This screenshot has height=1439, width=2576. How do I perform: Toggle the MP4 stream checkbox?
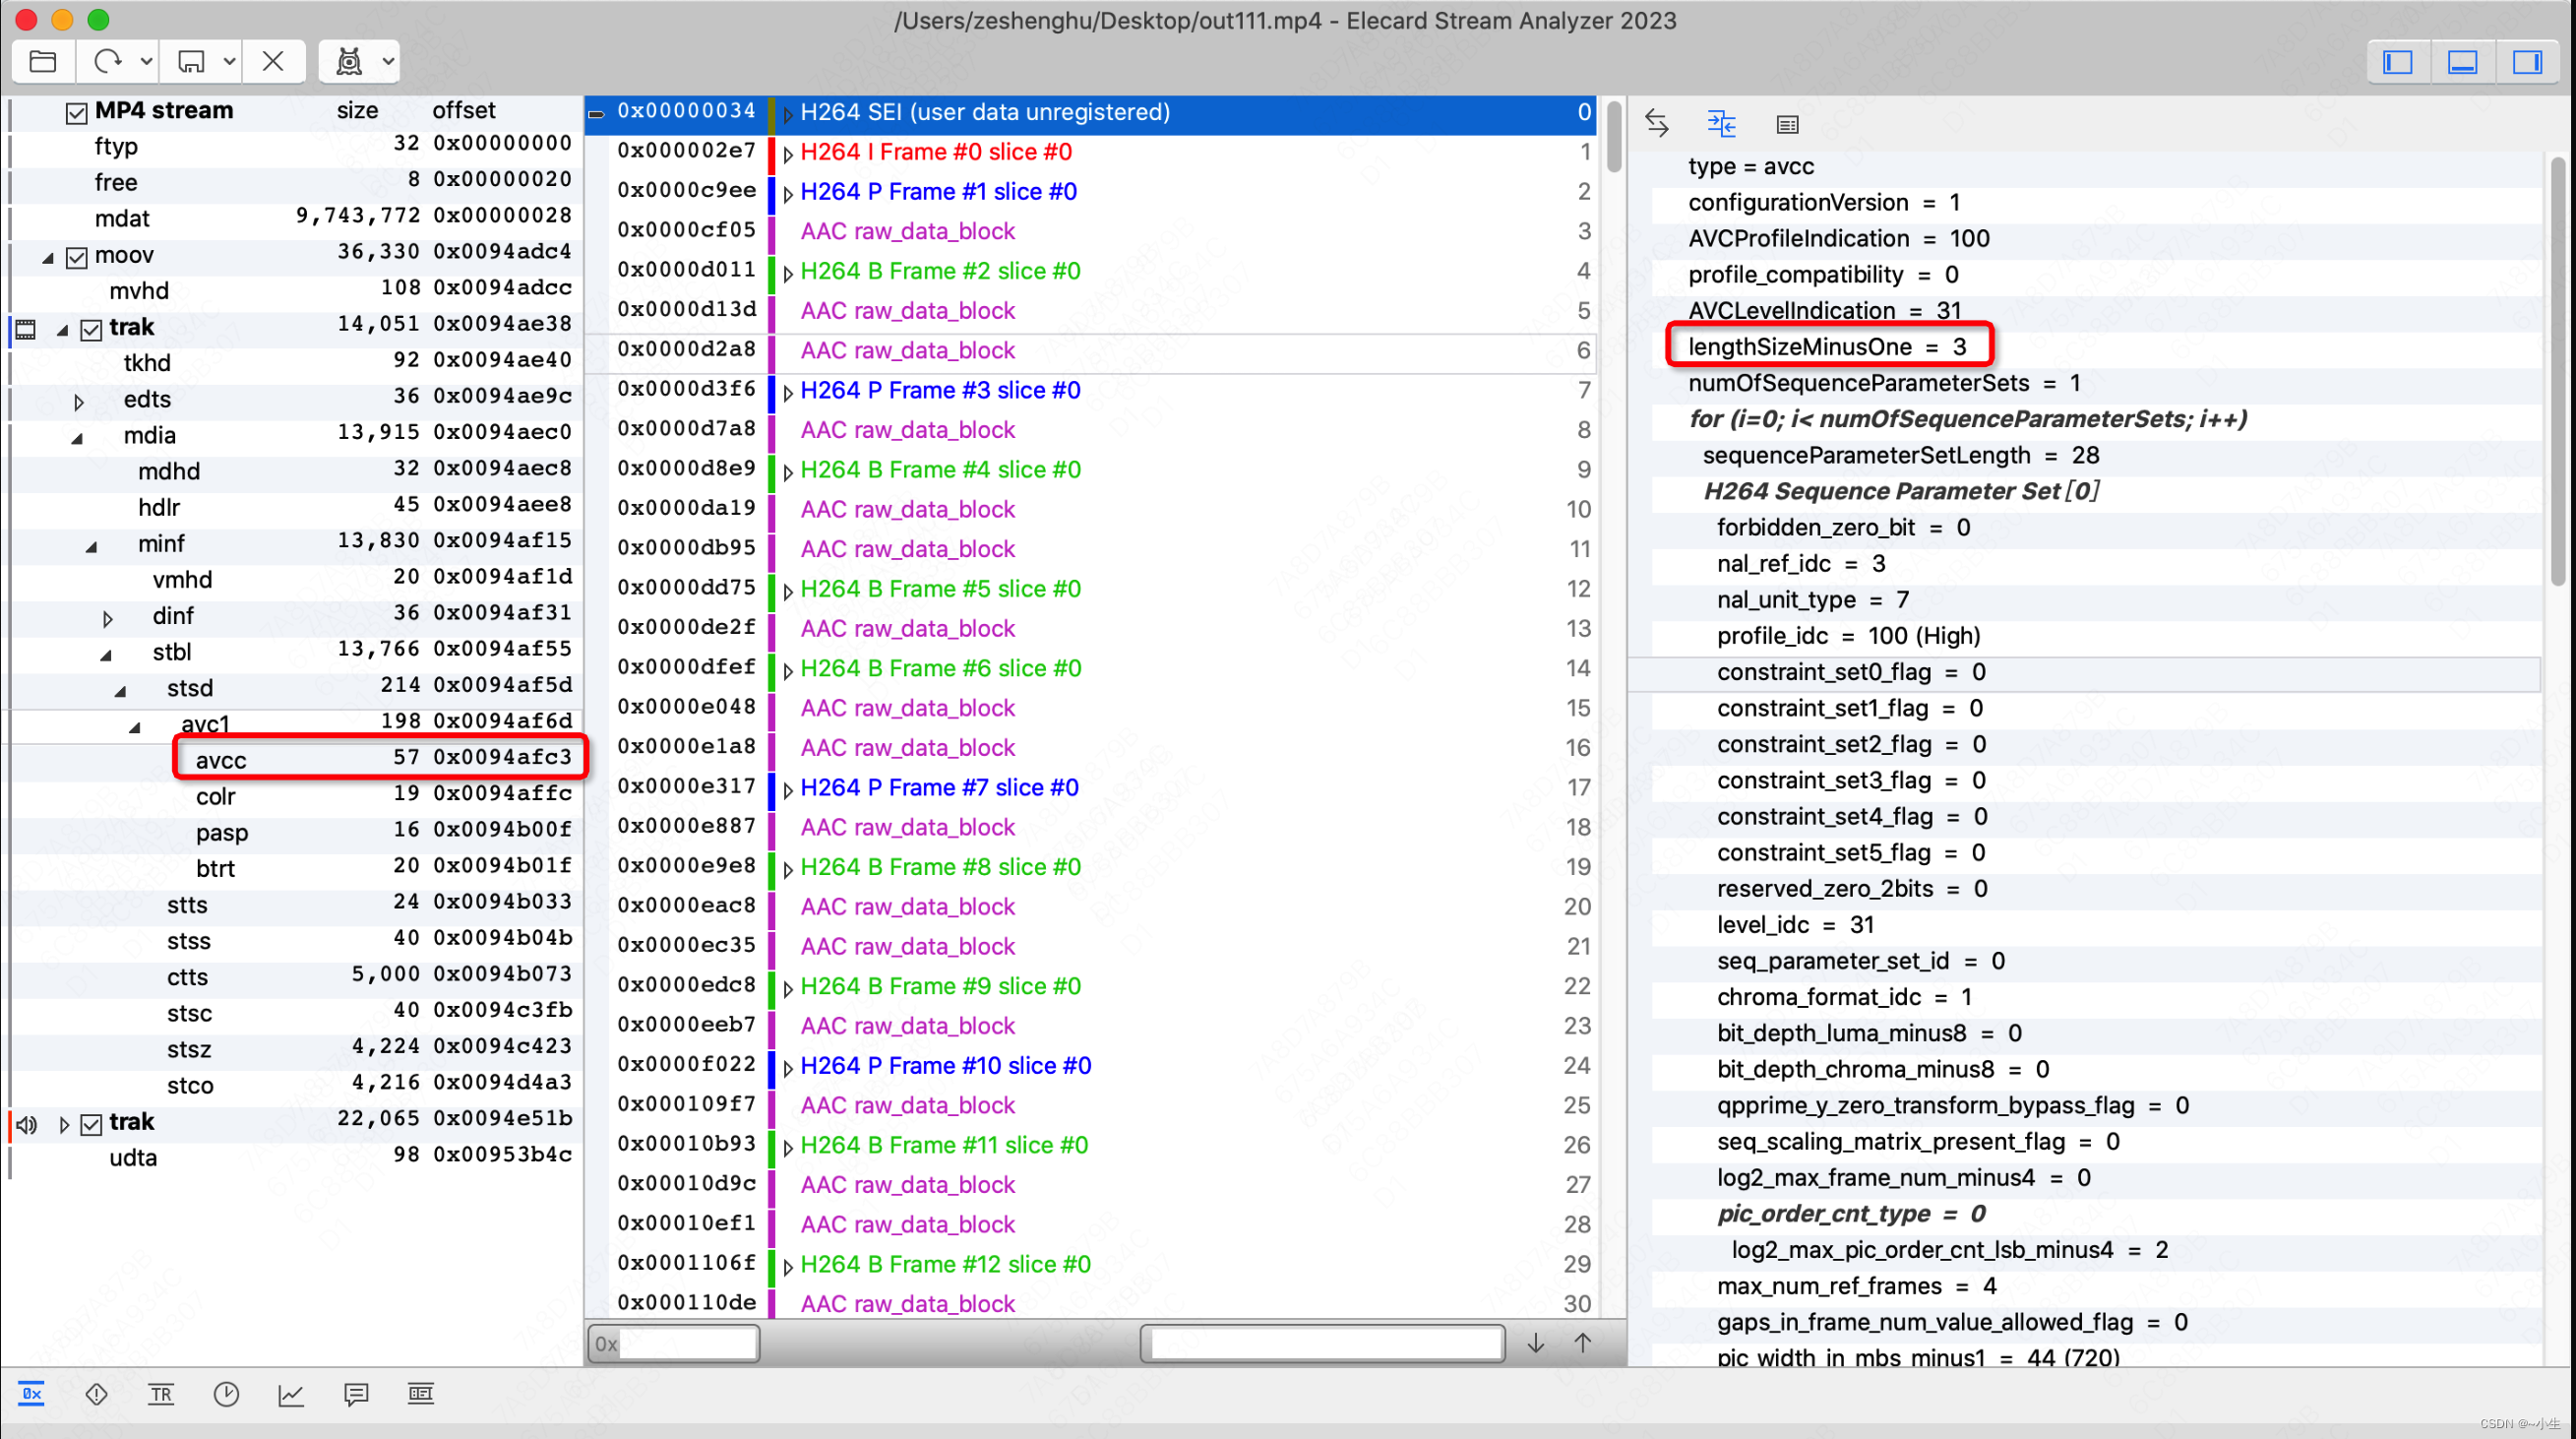(x=77, y=112)
